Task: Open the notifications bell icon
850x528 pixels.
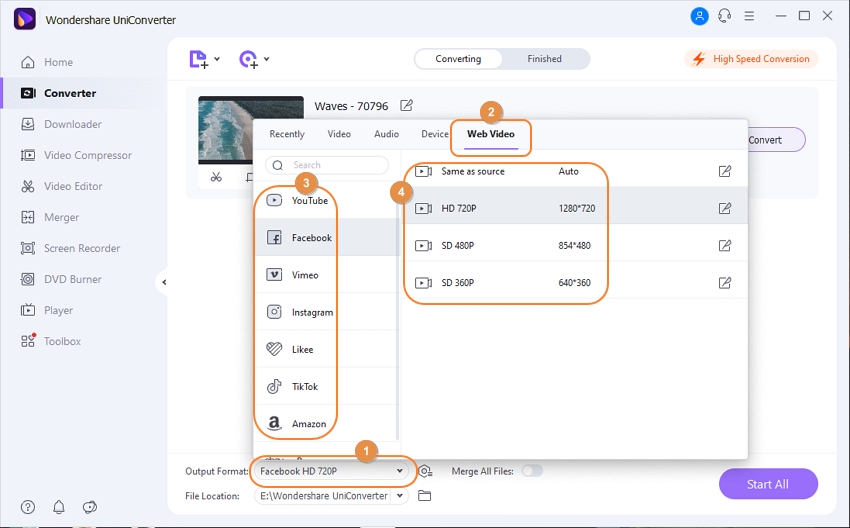Action: 59,507
